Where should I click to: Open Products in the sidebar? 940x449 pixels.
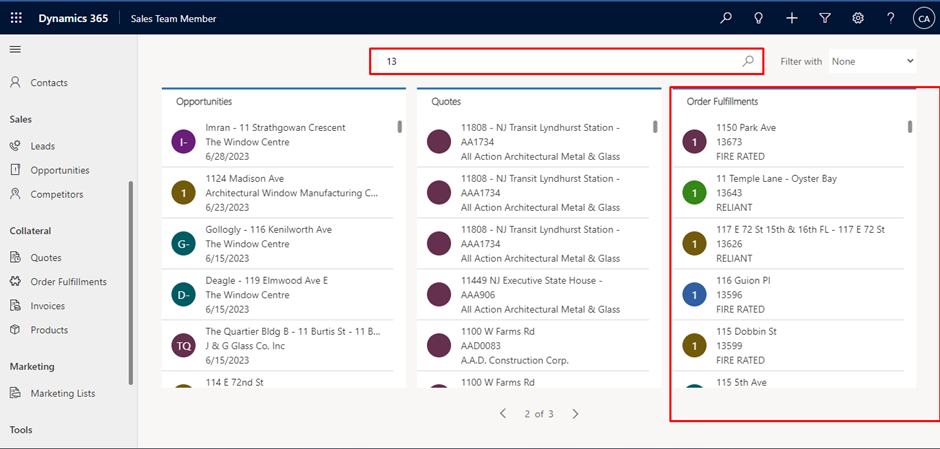pyautogui.click(x=49, y=330)
